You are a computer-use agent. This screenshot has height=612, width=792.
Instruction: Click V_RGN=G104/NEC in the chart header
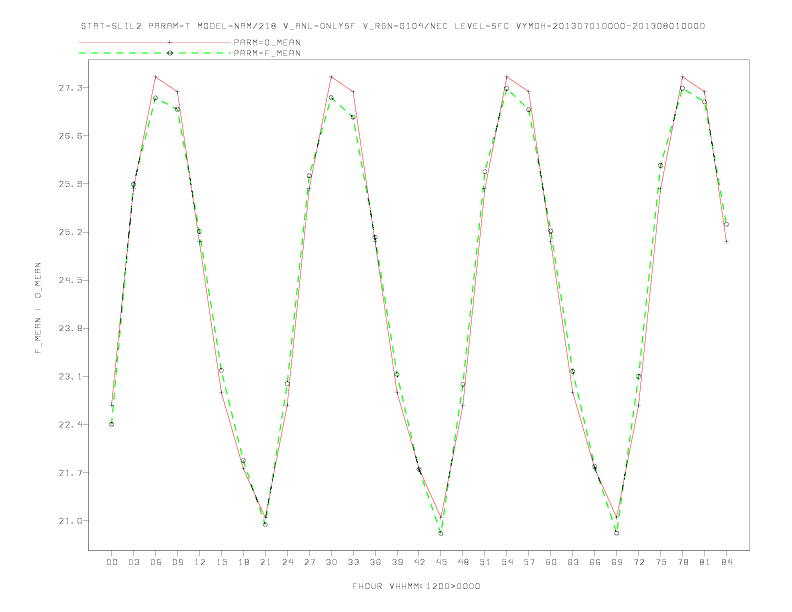[405, 26]
